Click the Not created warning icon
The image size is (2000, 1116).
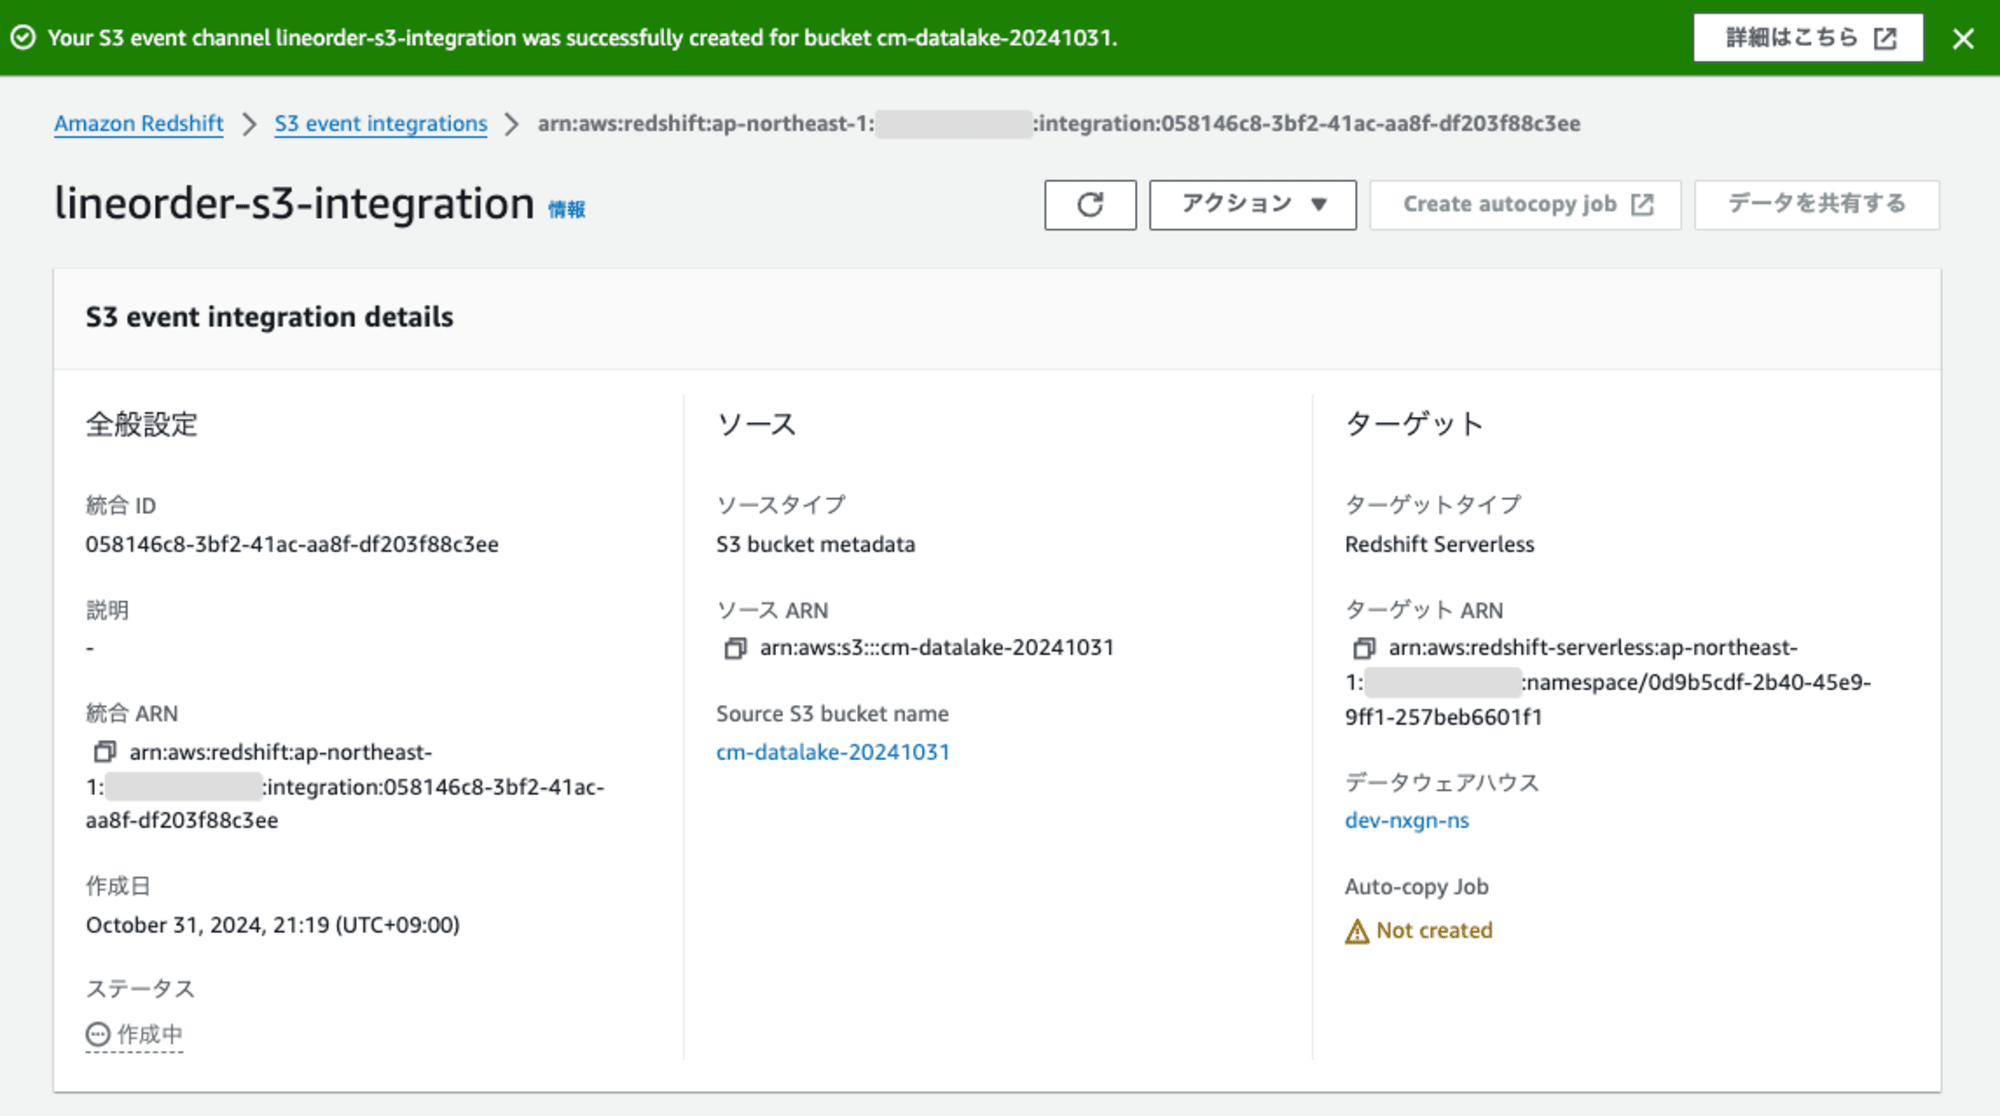(1357, 931)
